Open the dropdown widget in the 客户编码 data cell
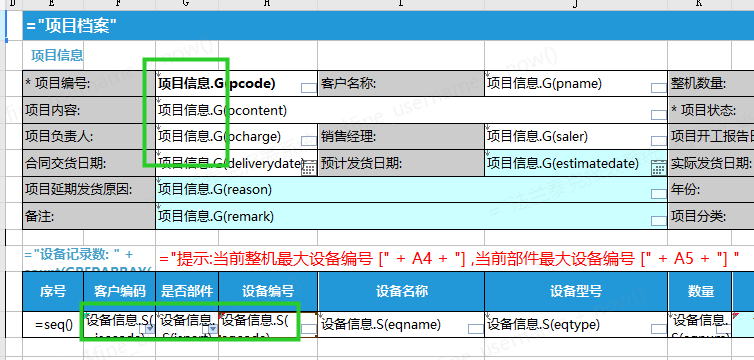The height and width of the screenshot is (360, 754). click(149, 328)
